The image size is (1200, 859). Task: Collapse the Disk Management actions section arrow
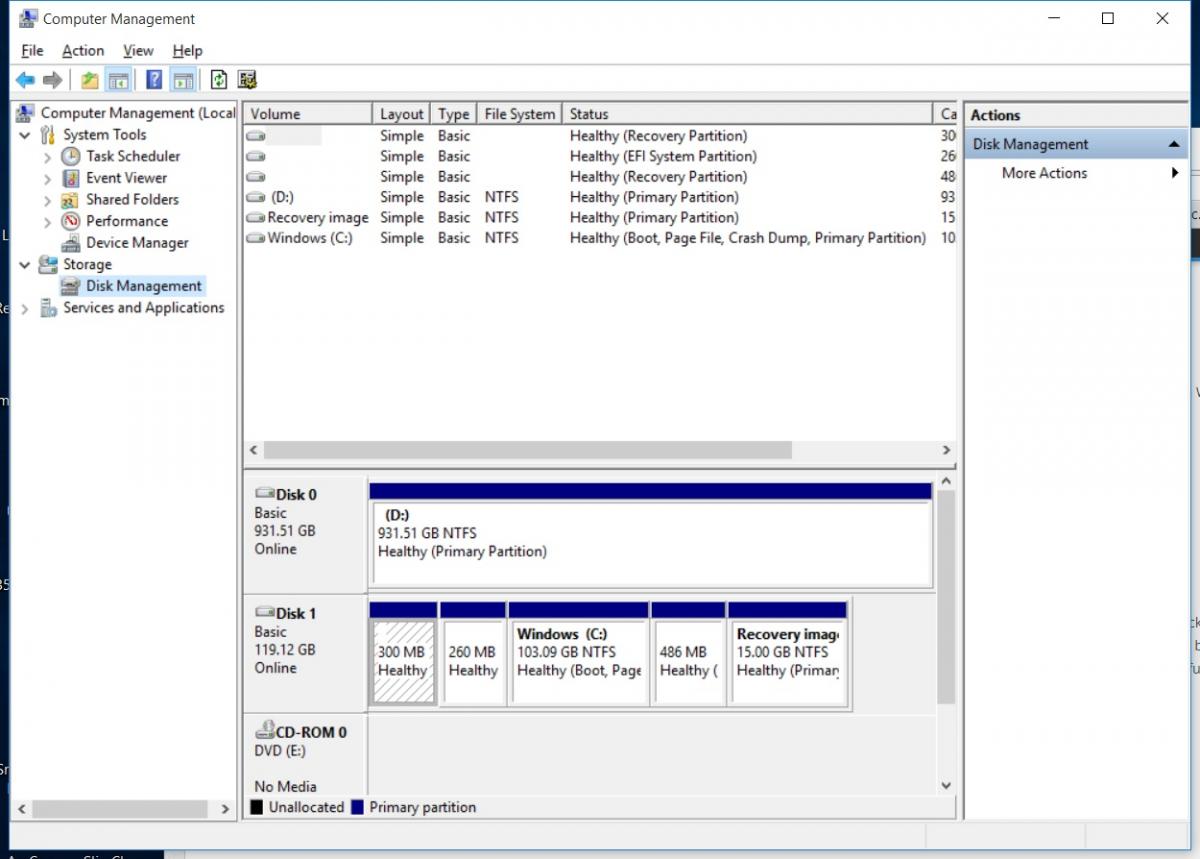point(1174,144)
